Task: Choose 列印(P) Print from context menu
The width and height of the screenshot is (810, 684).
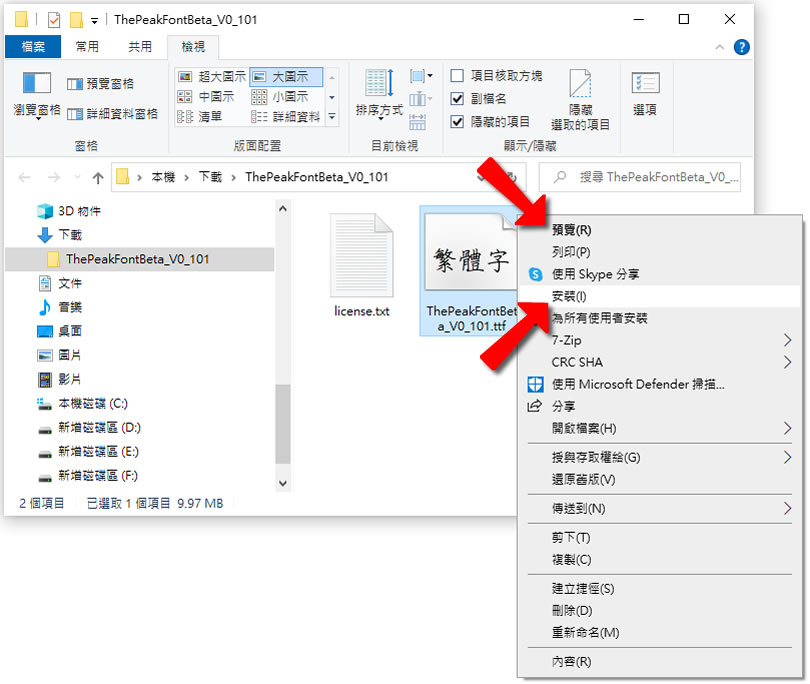Action: (x=659, y=252)
